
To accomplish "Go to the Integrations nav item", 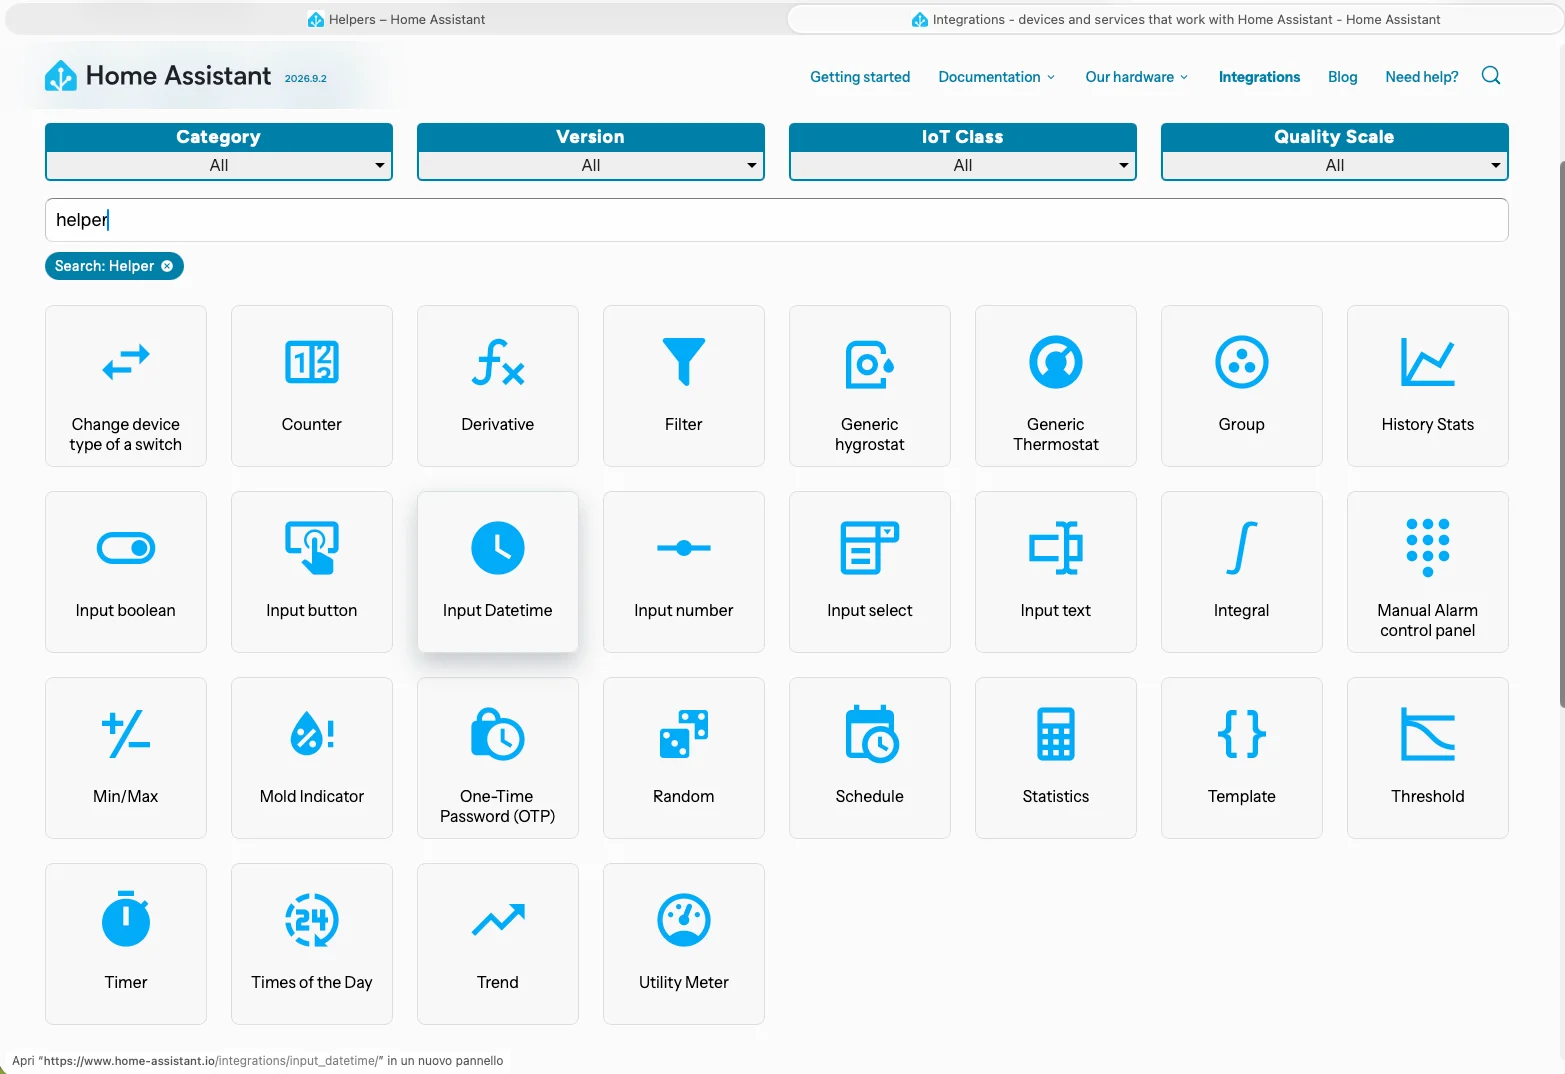I will [x=1259, y=77].
